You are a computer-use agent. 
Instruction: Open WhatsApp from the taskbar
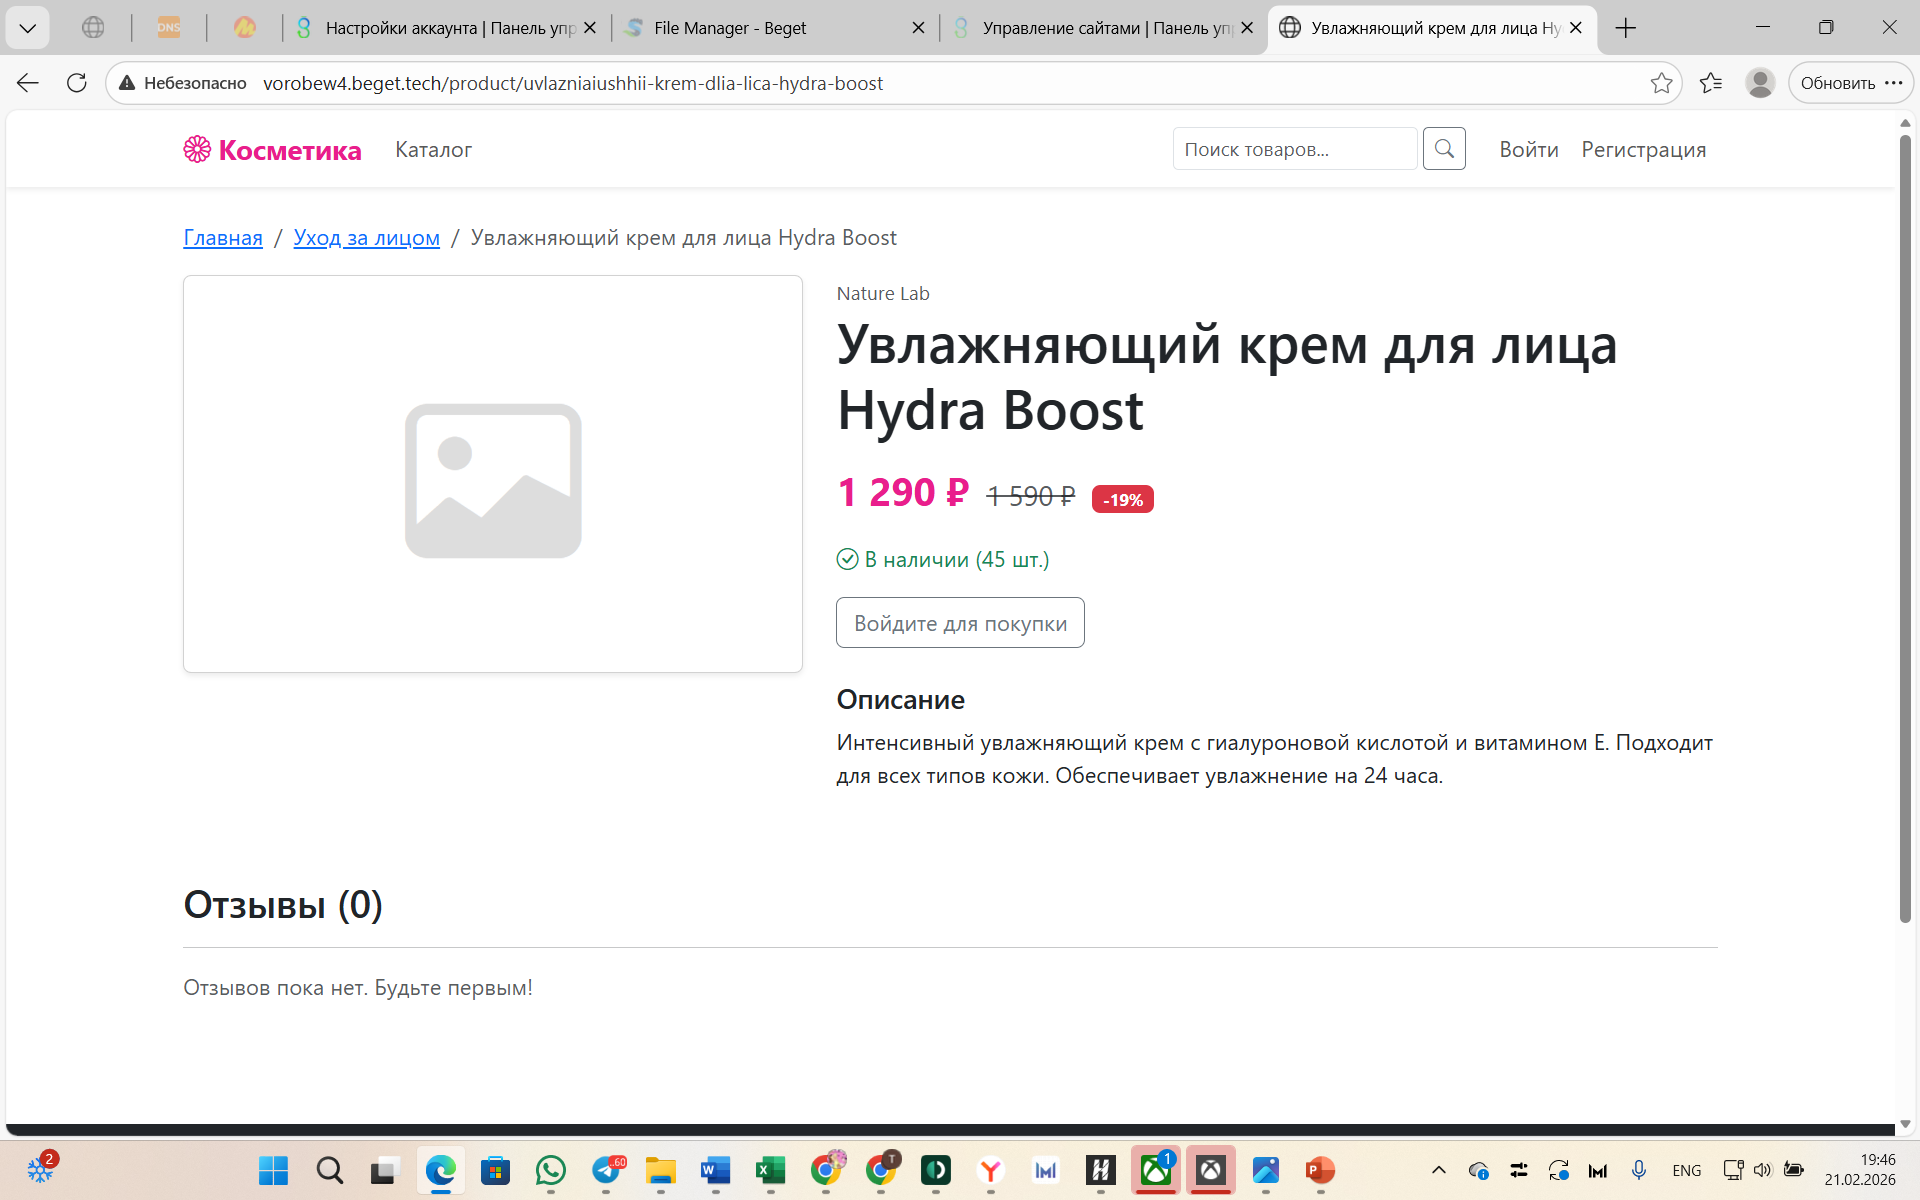[x=550, y=1170]
